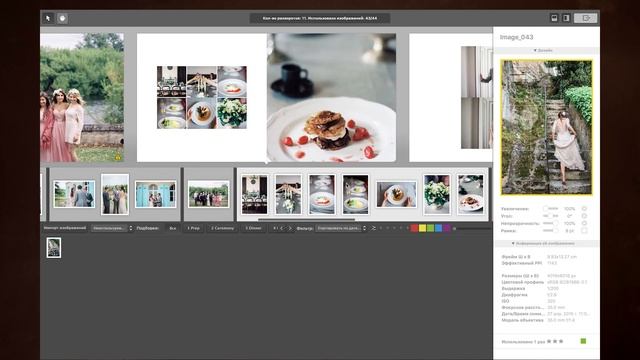Switch to collection tab 1
Screen dimensions: 640x360
pos(193,228)
